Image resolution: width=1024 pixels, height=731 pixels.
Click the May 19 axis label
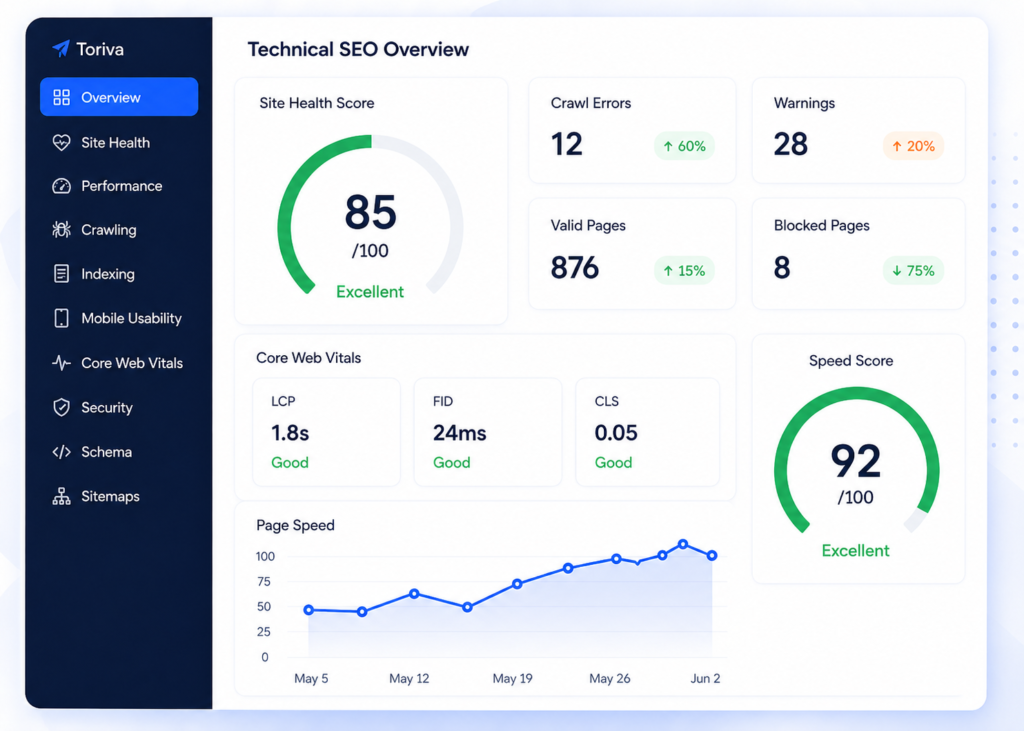click(513, 679)
